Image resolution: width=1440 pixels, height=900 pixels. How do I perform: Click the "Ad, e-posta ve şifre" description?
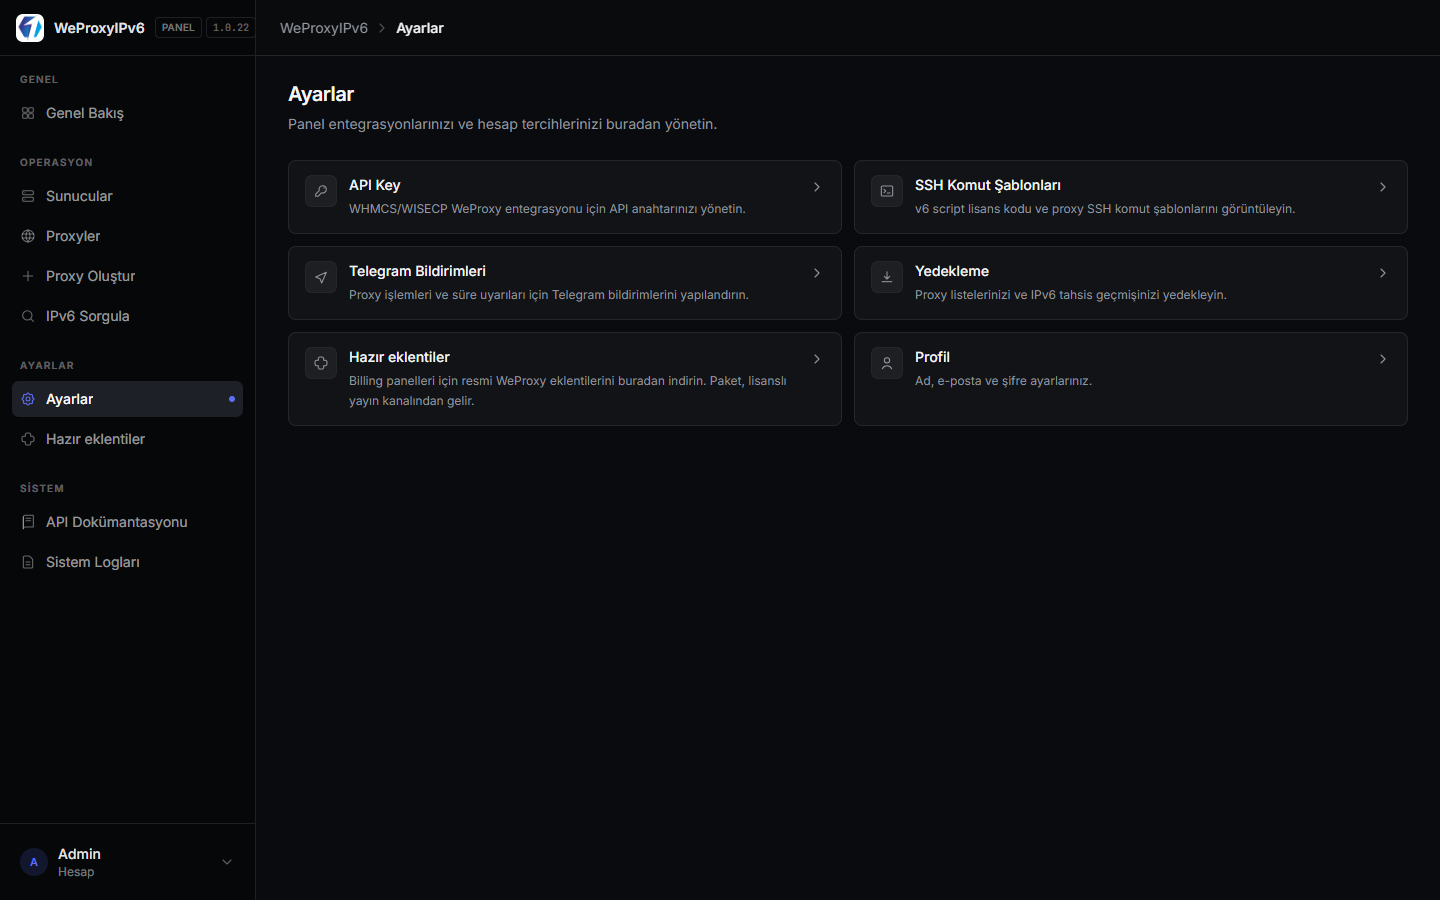click(x=1003, y=381)
